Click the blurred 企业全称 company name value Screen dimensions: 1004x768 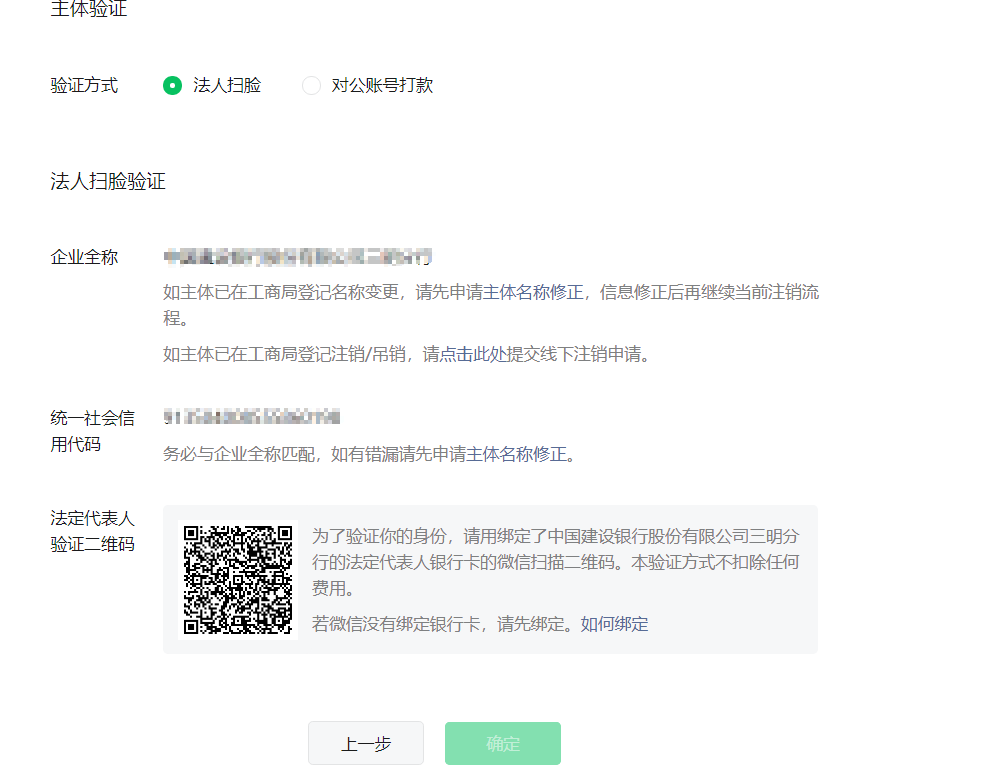point(298,257)
